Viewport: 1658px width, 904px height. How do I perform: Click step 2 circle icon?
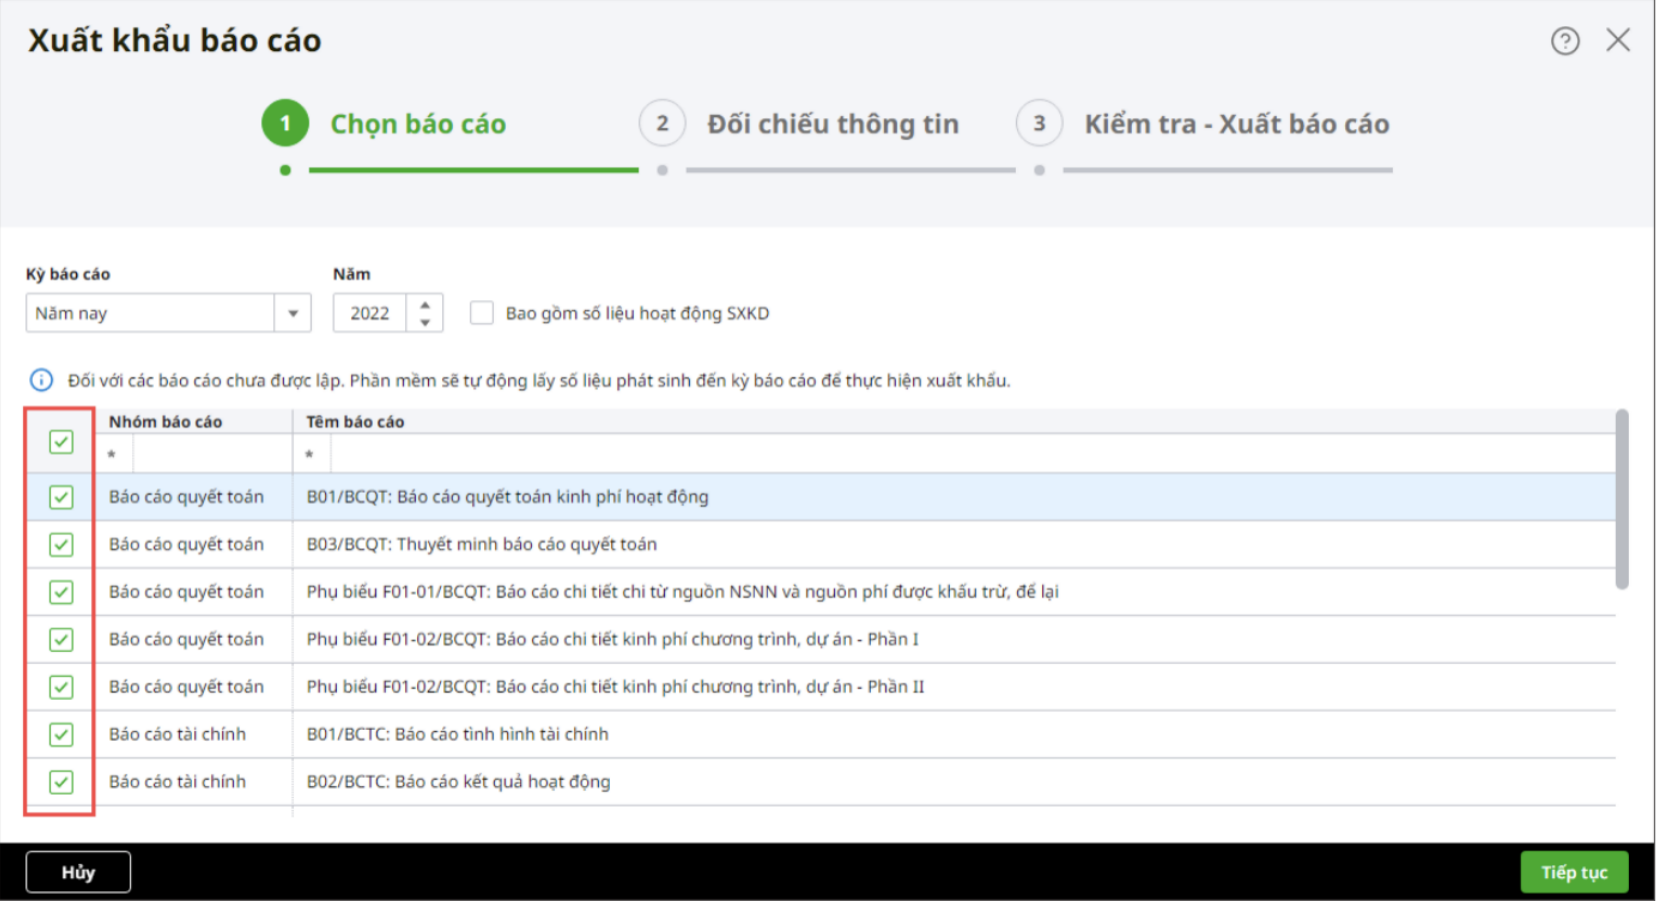click(x=662, y=123)
